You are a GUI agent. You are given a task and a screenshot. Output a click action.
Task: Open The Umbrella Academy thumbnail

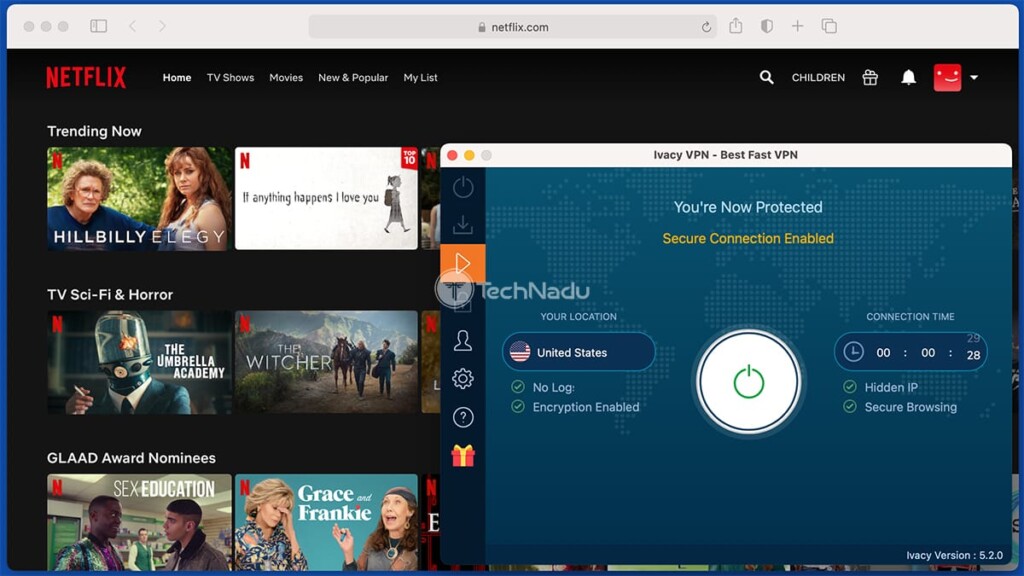pos(139,362)
